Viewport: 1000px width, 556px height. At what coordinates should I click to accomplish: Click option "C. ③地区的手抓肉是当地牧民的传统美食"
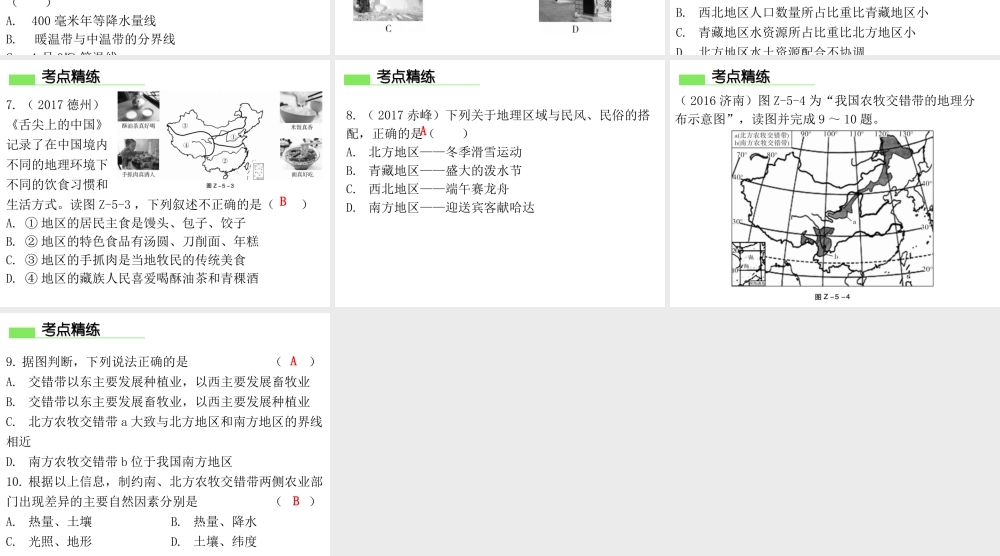tap(126, 260)
